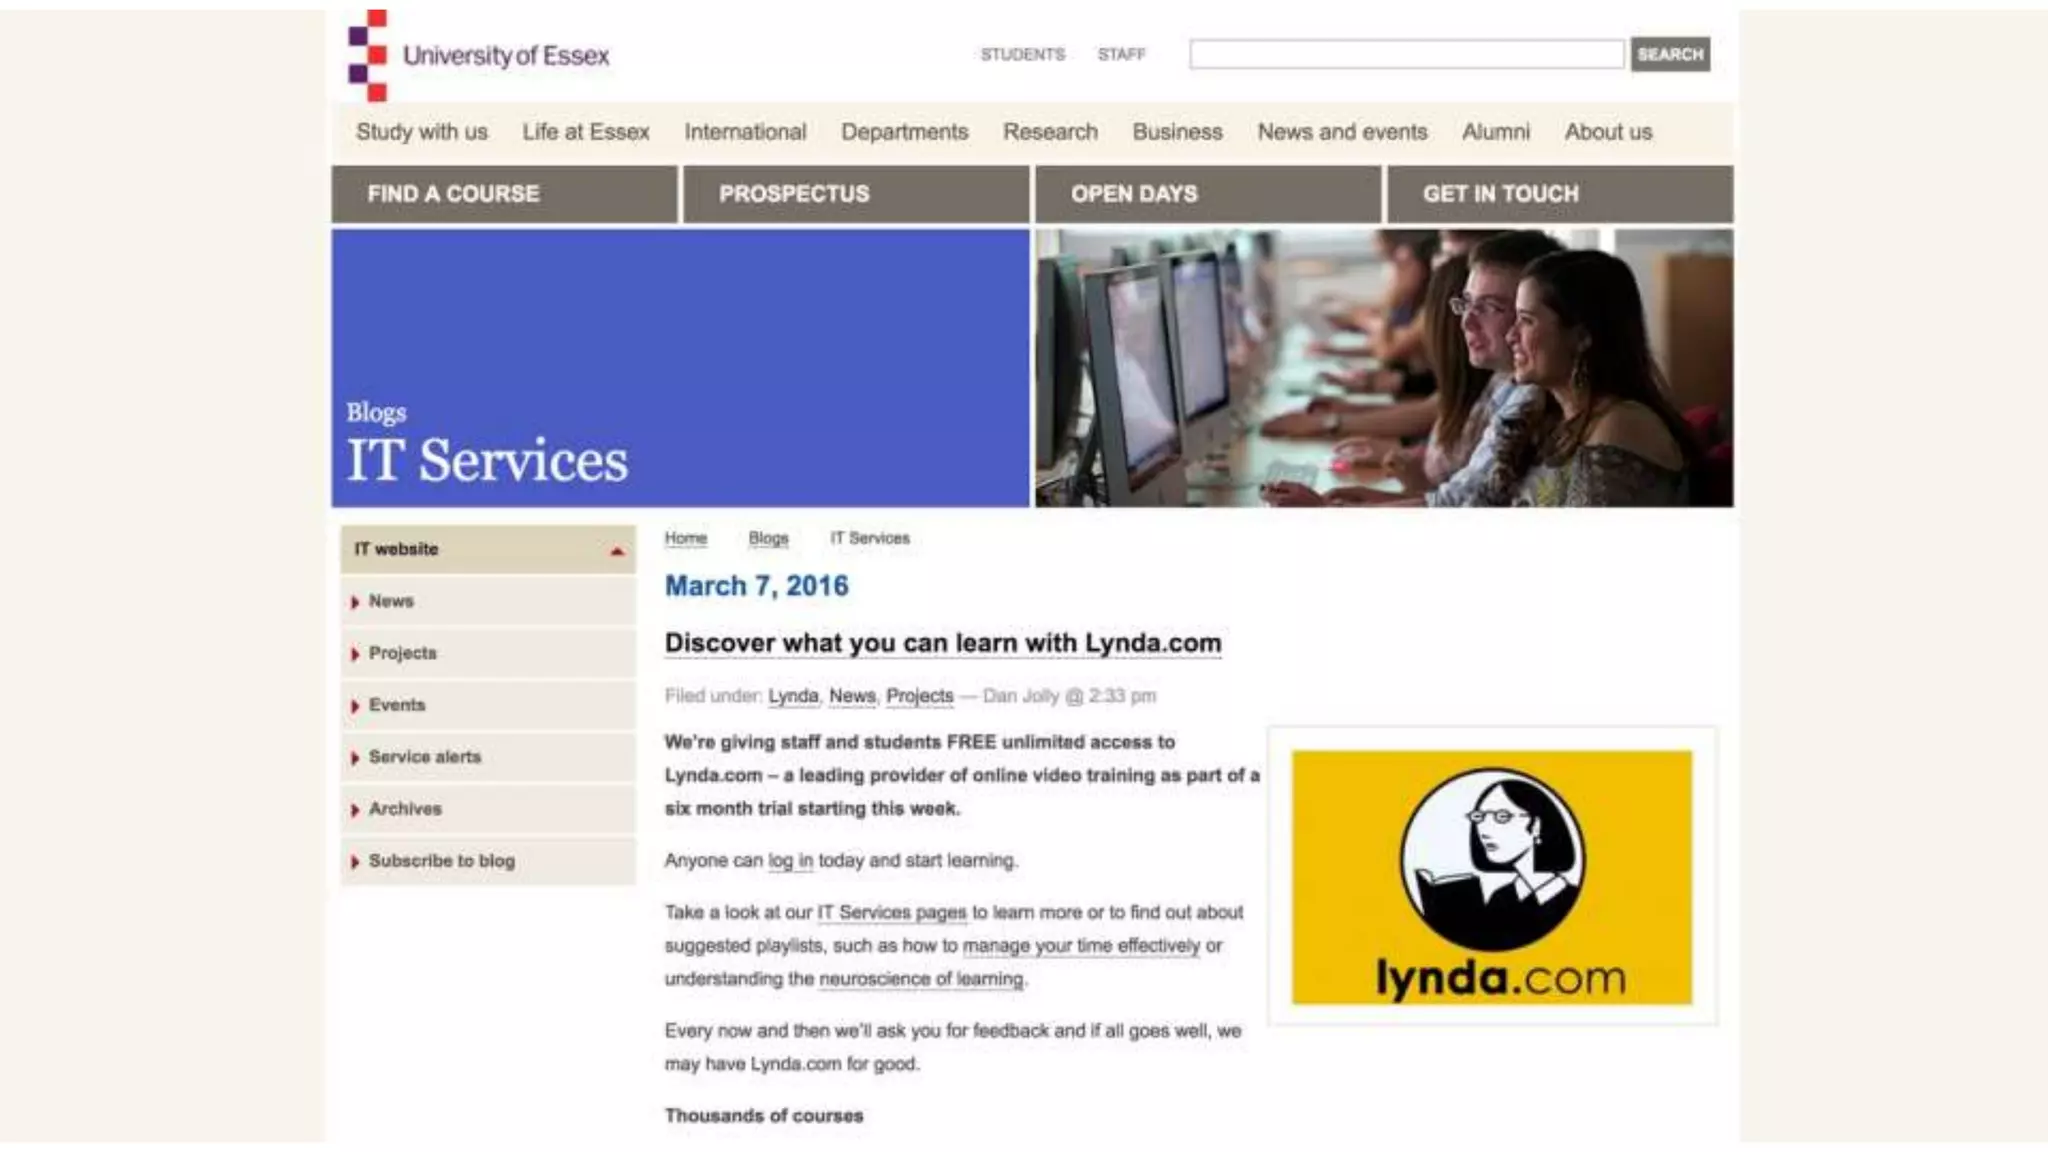Open the Life at Essex menu
Viewport: 2048px width, 1152px height.
[x=586, y=132]
